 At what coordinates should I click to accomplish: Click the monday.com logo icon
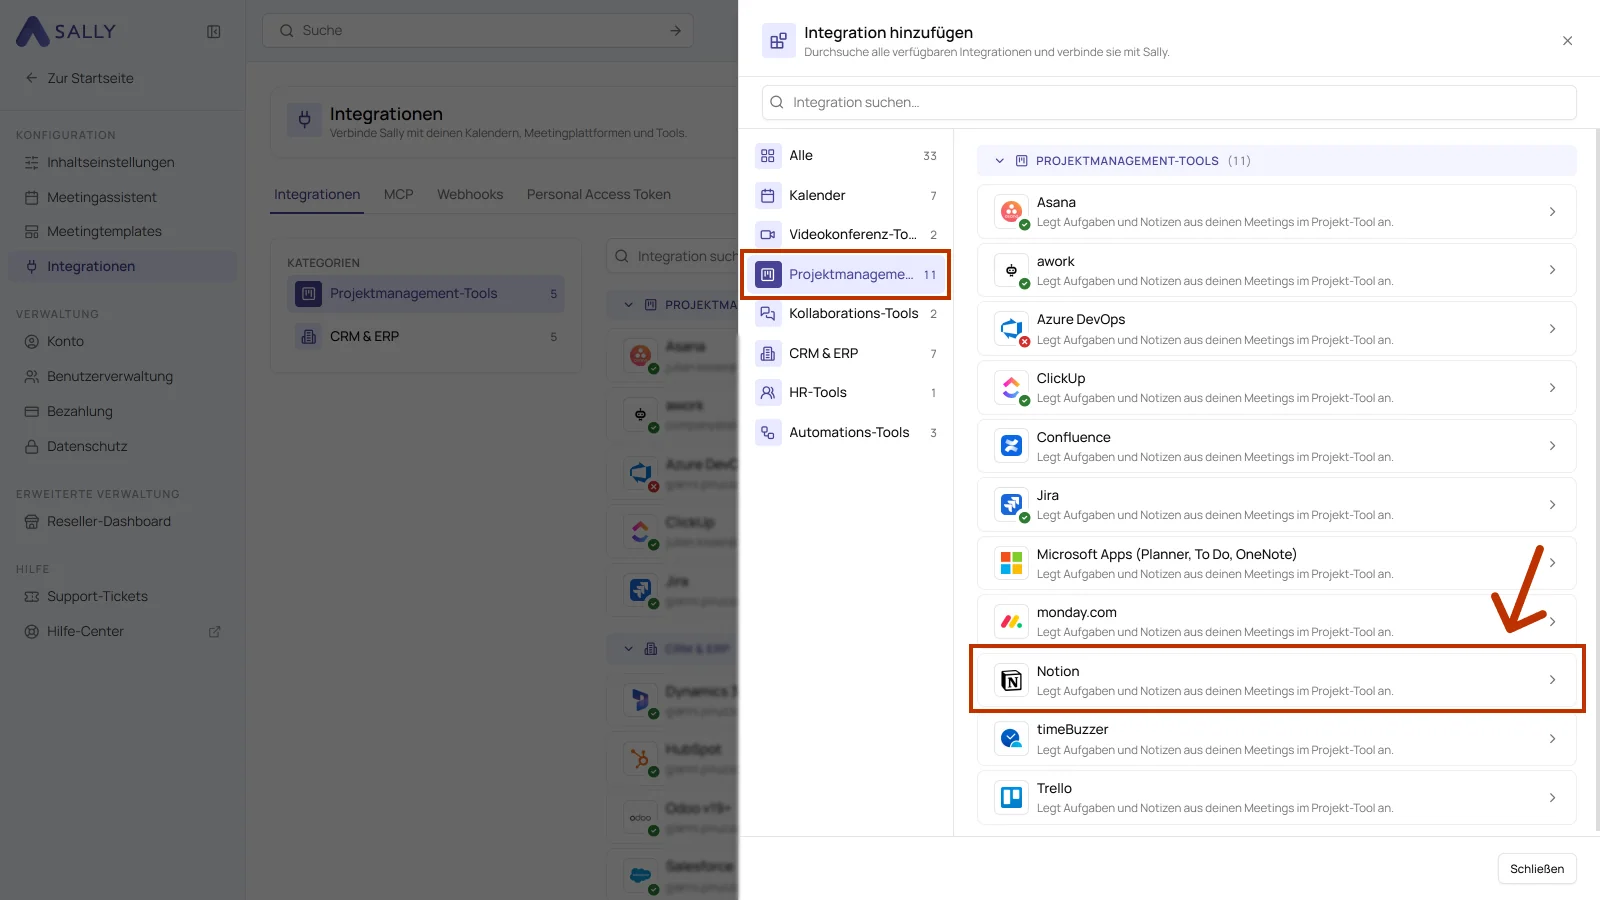1011,621
